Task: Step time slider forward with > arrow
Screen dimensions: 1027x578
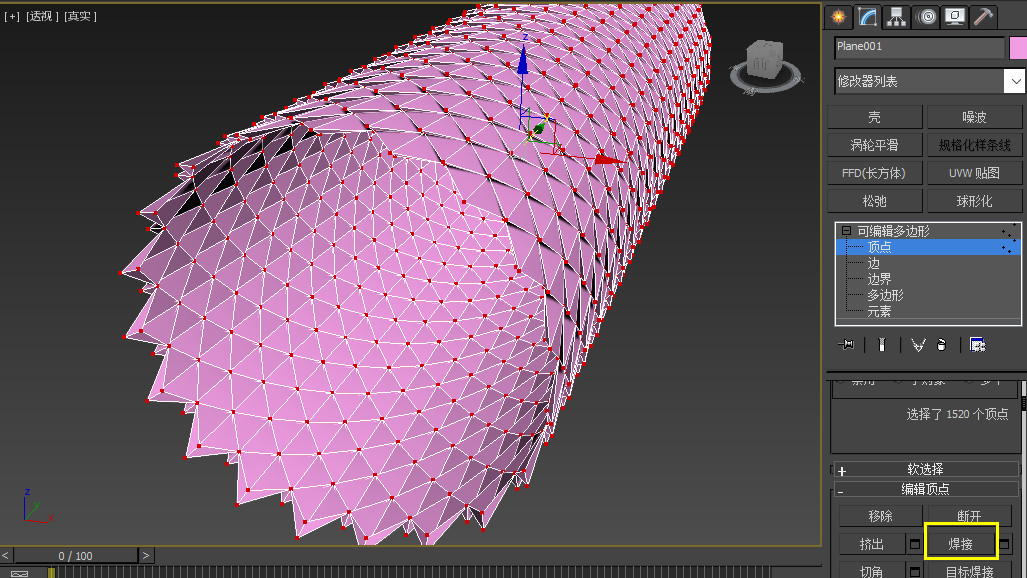Action: (146, 556)
